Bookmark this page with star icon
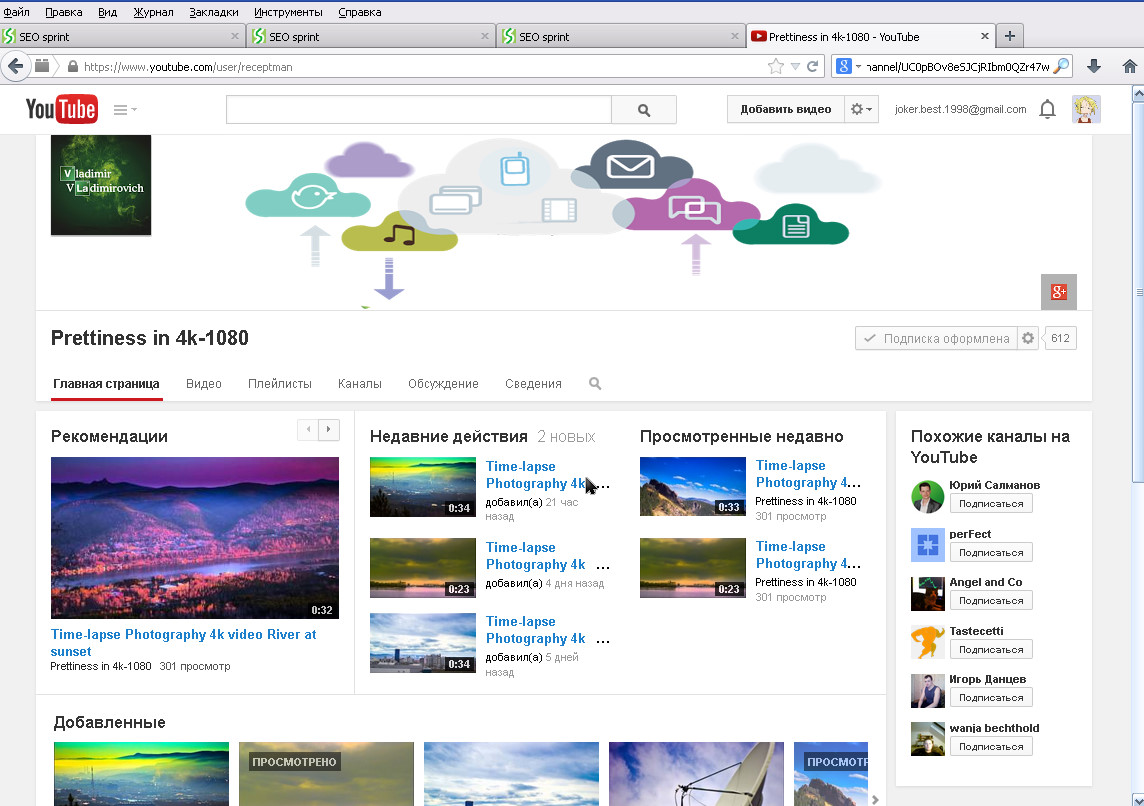Screen dimensions: 1144x806 (x=776, y=66)
